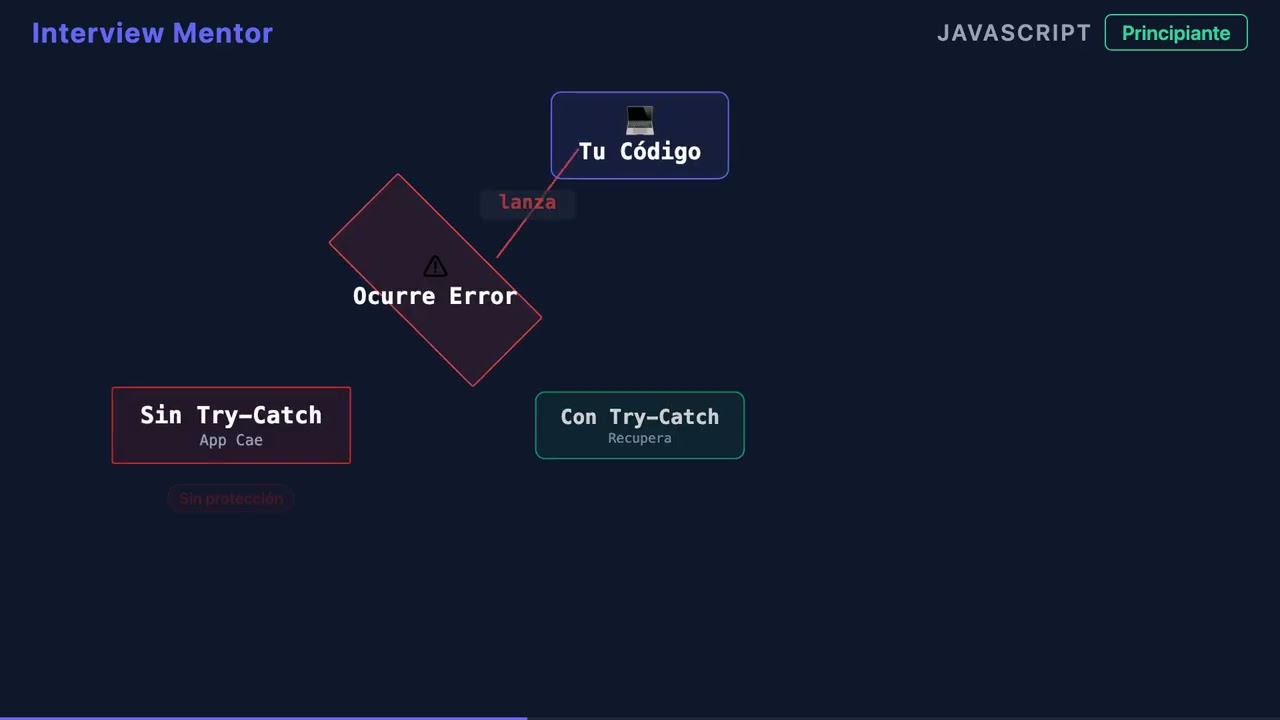
Task: Click the 'Recupera' subtitle
Action: [x=640, y=438]
